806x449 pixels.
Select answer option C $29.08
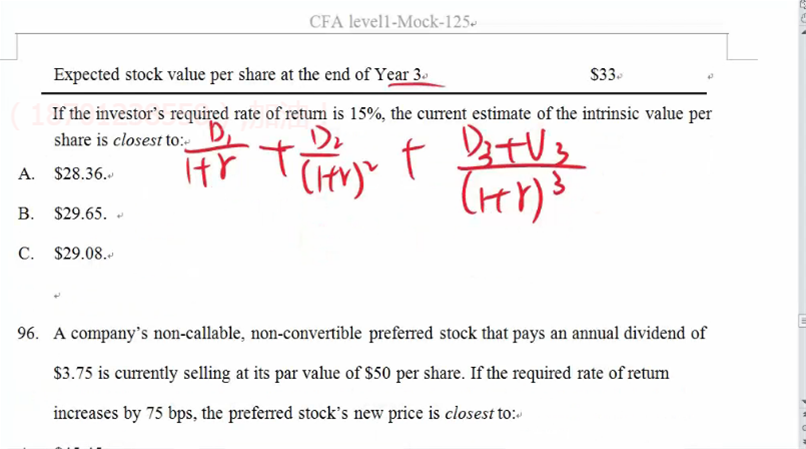(80, 253)
